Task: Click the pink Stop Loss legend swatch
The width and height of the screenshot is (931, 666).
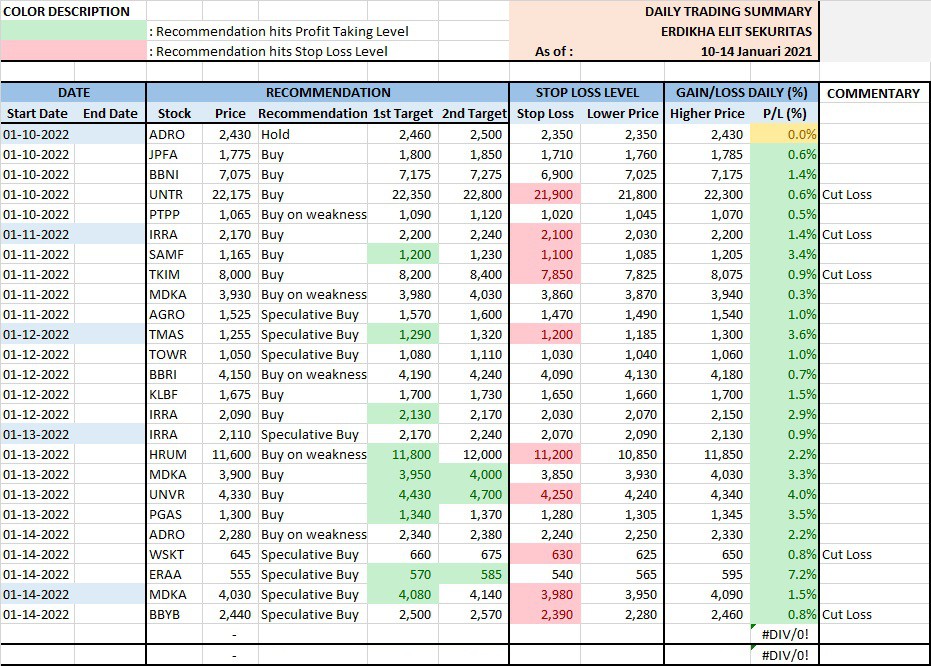Action: [73, 51]
